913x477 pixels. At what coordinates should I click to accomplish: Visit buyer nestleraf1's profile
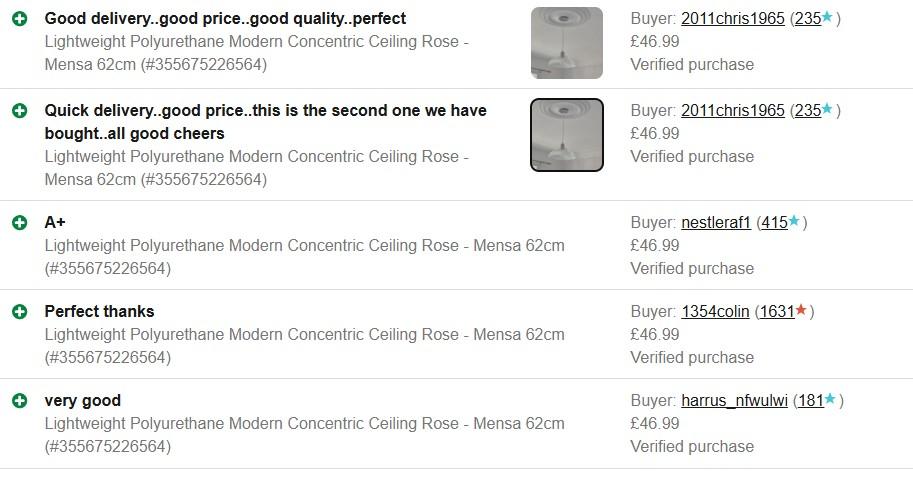(715, 223)
